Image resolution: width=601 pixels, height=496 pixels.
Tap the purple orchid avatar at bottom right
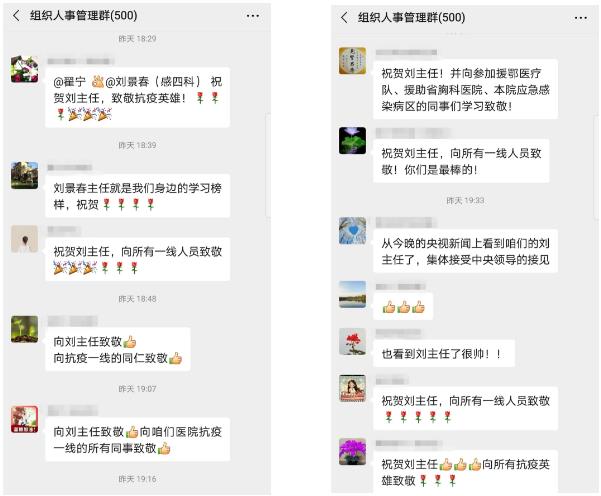(353, 452)
